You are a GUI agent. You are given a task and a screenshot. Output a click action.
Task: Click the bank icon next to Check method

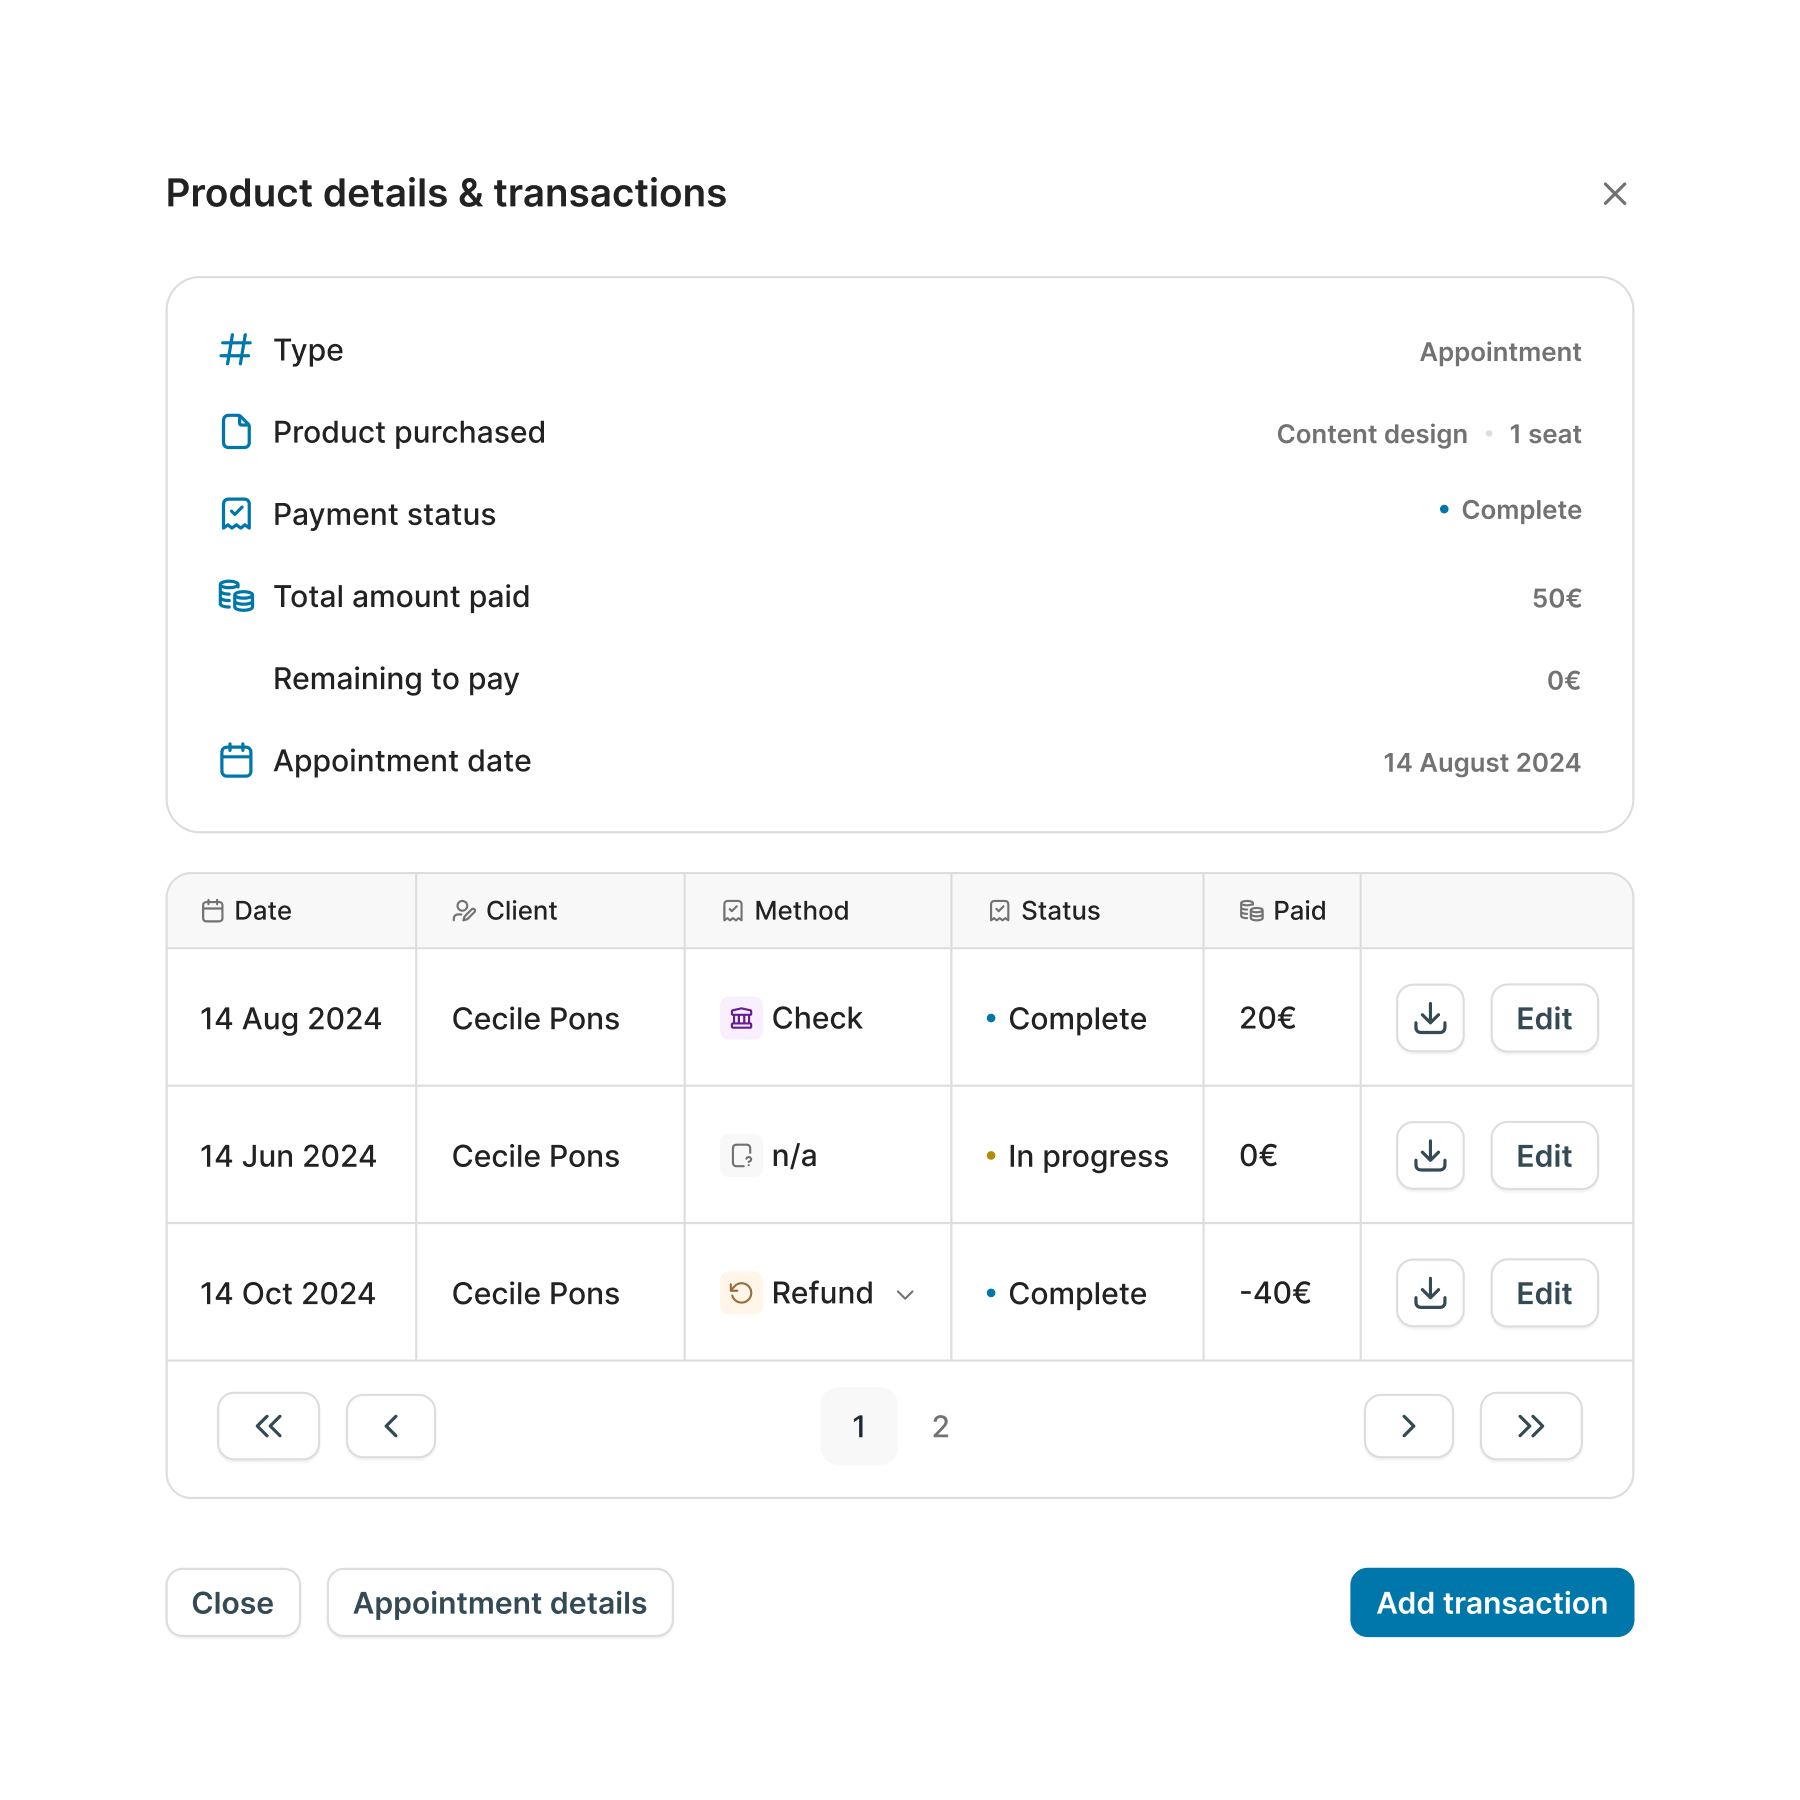[740, 1018]
